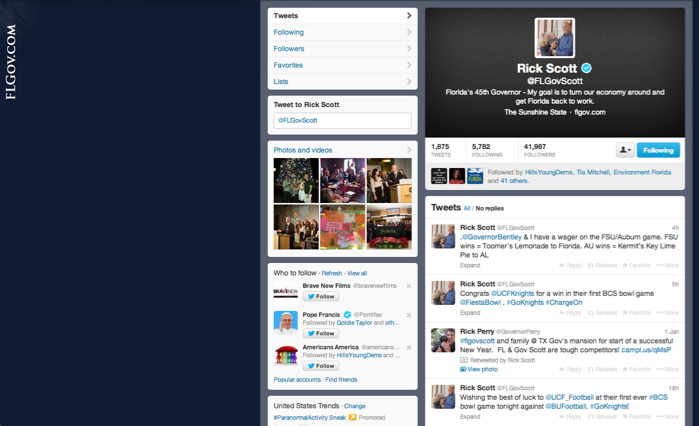699x426 pixels.
Task: Click chevron arrow next to Following in sidebar
Action: coord(409,32)
